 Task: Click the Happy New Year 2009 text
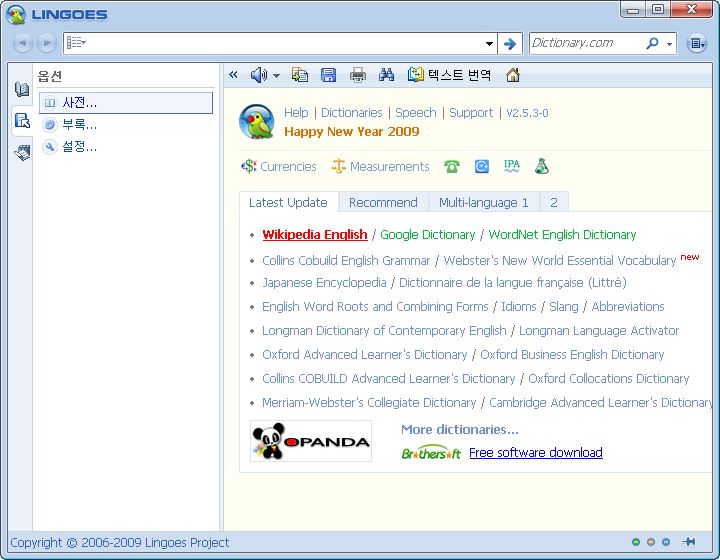[x=352, y=132]
